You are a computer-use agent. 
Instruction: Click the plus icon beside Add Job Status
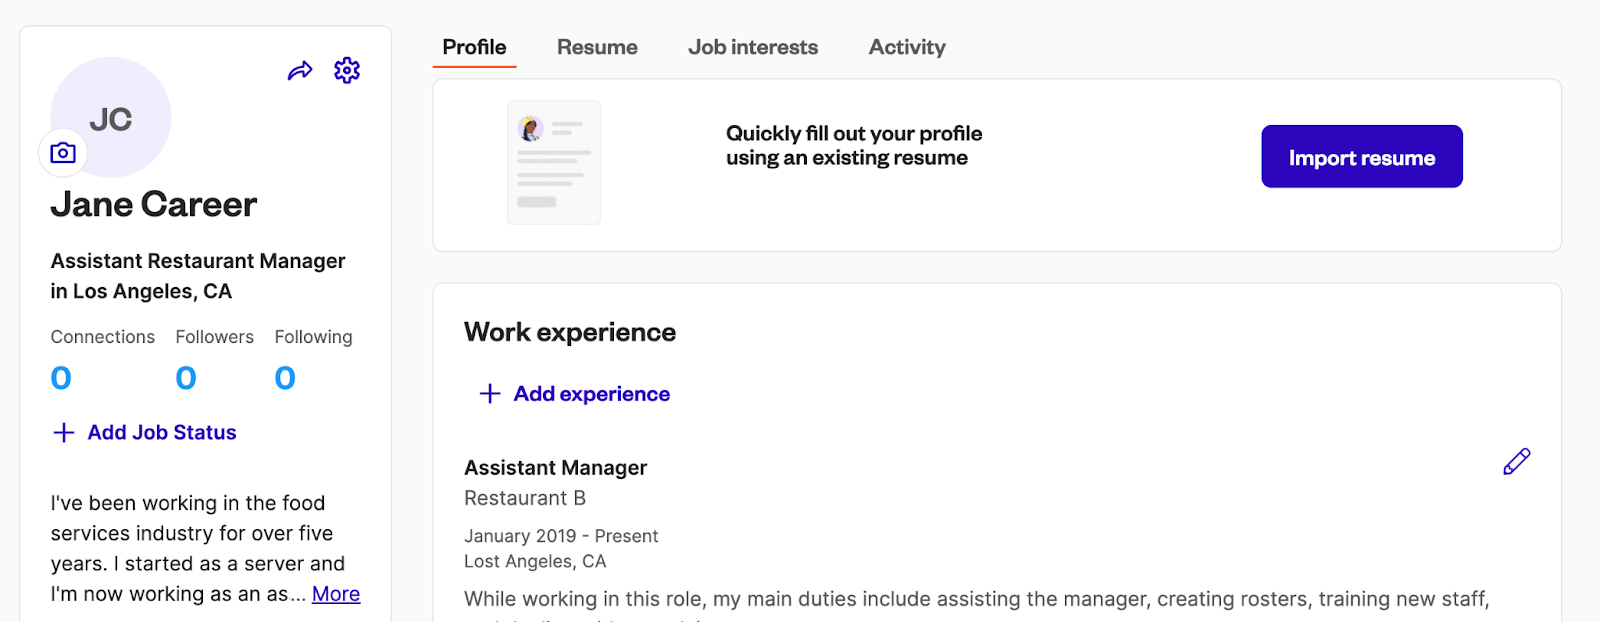[64, 432]
